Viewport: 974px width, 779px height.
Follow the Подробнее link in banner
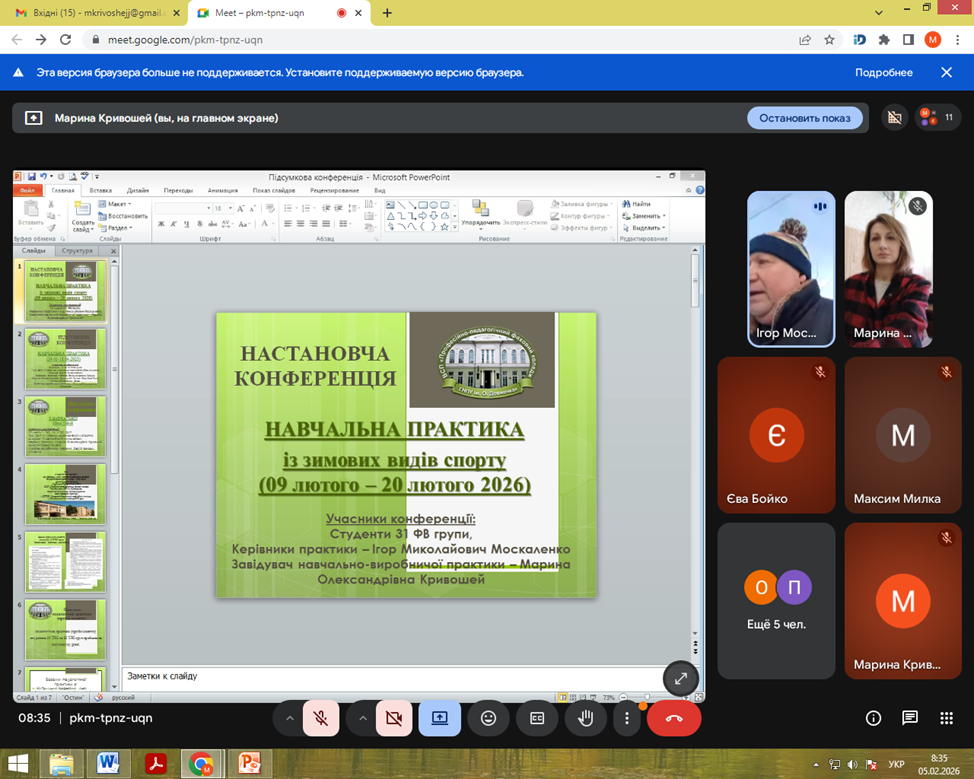[883, 73]
